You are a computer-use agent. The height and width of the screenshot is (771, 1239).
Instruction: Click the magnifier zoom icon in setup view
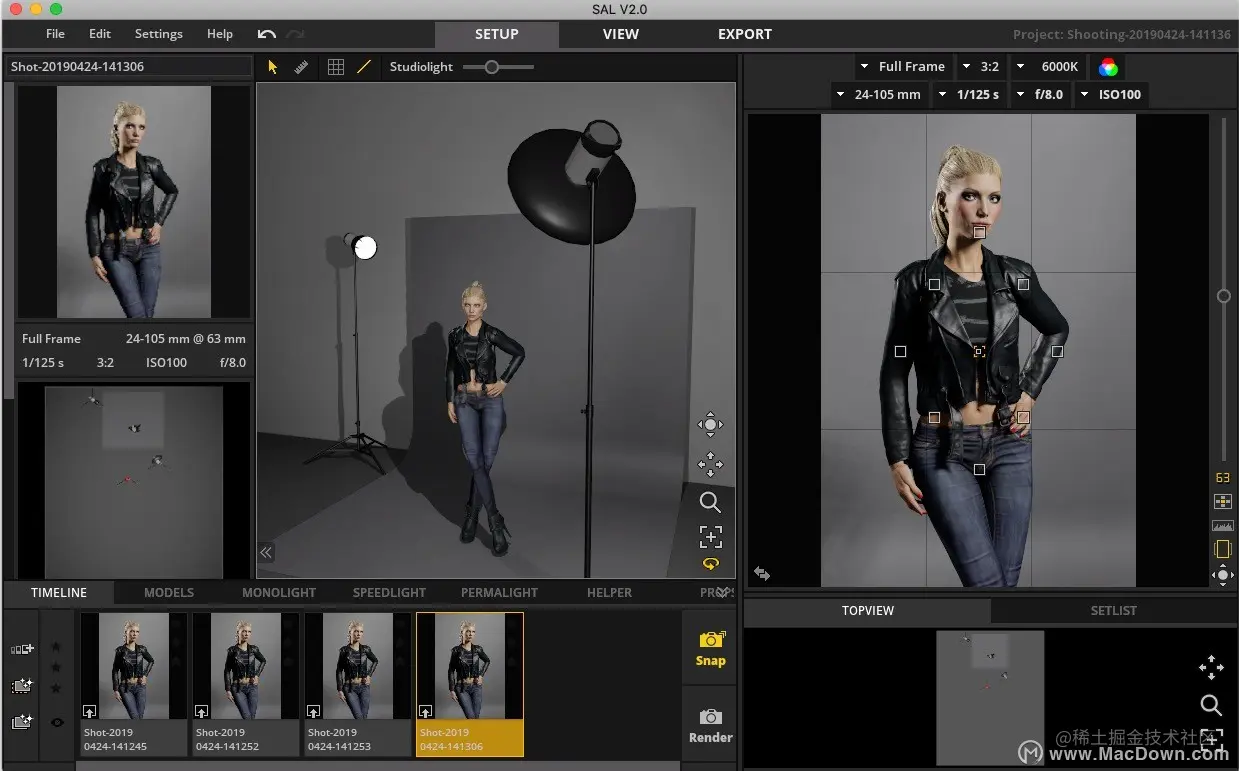coord(710,502)
